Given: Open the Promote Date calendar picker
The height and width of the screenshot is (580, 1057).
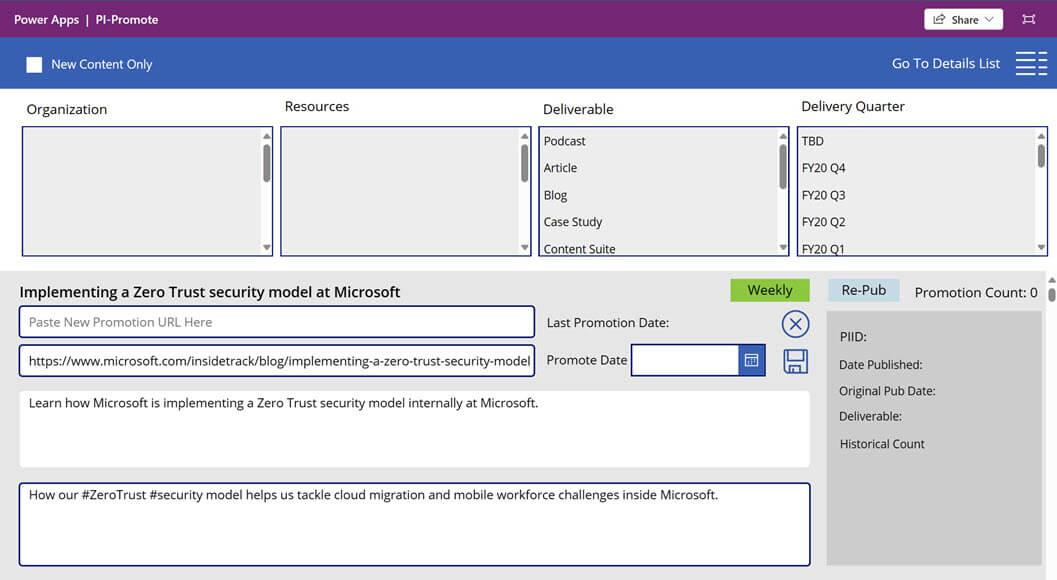Looking at the screenshot, I should 752,360.
